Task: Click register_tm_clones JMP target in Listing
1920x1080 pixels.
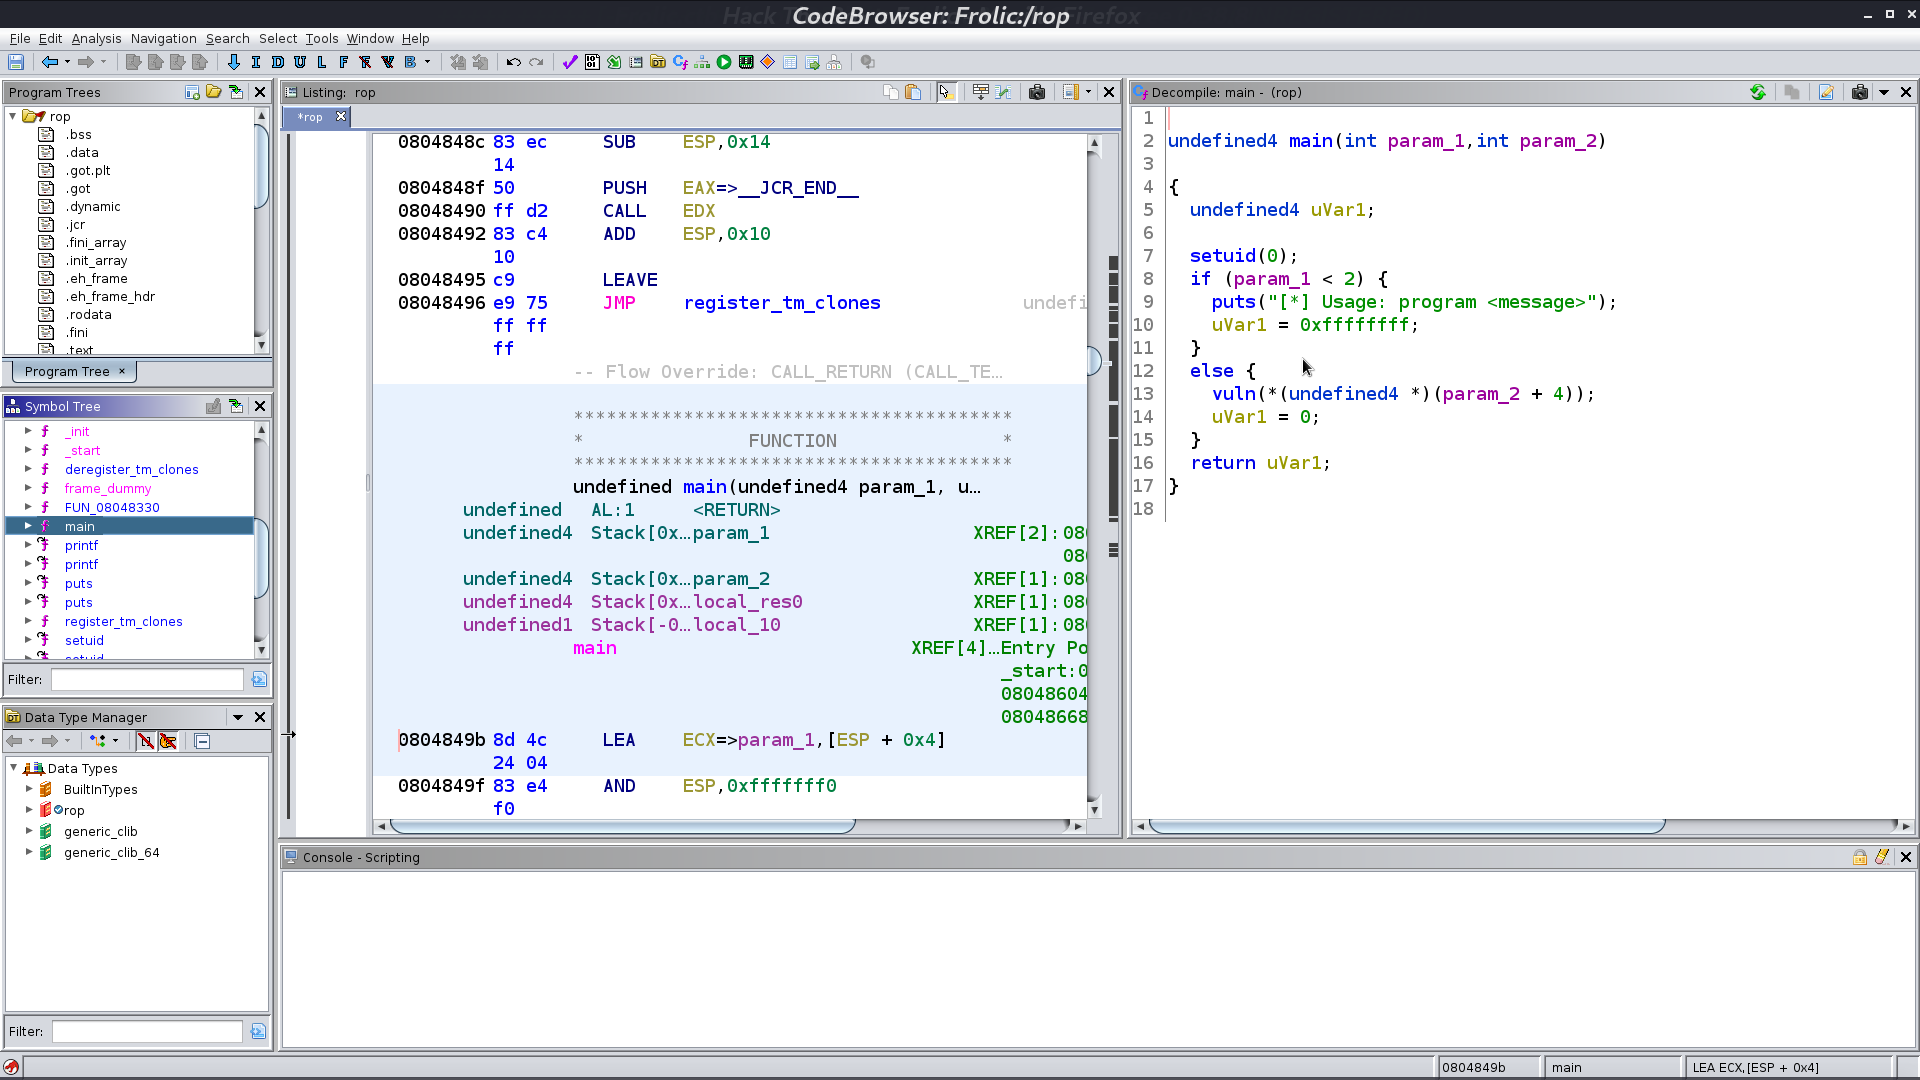Action: coord(782,303)
